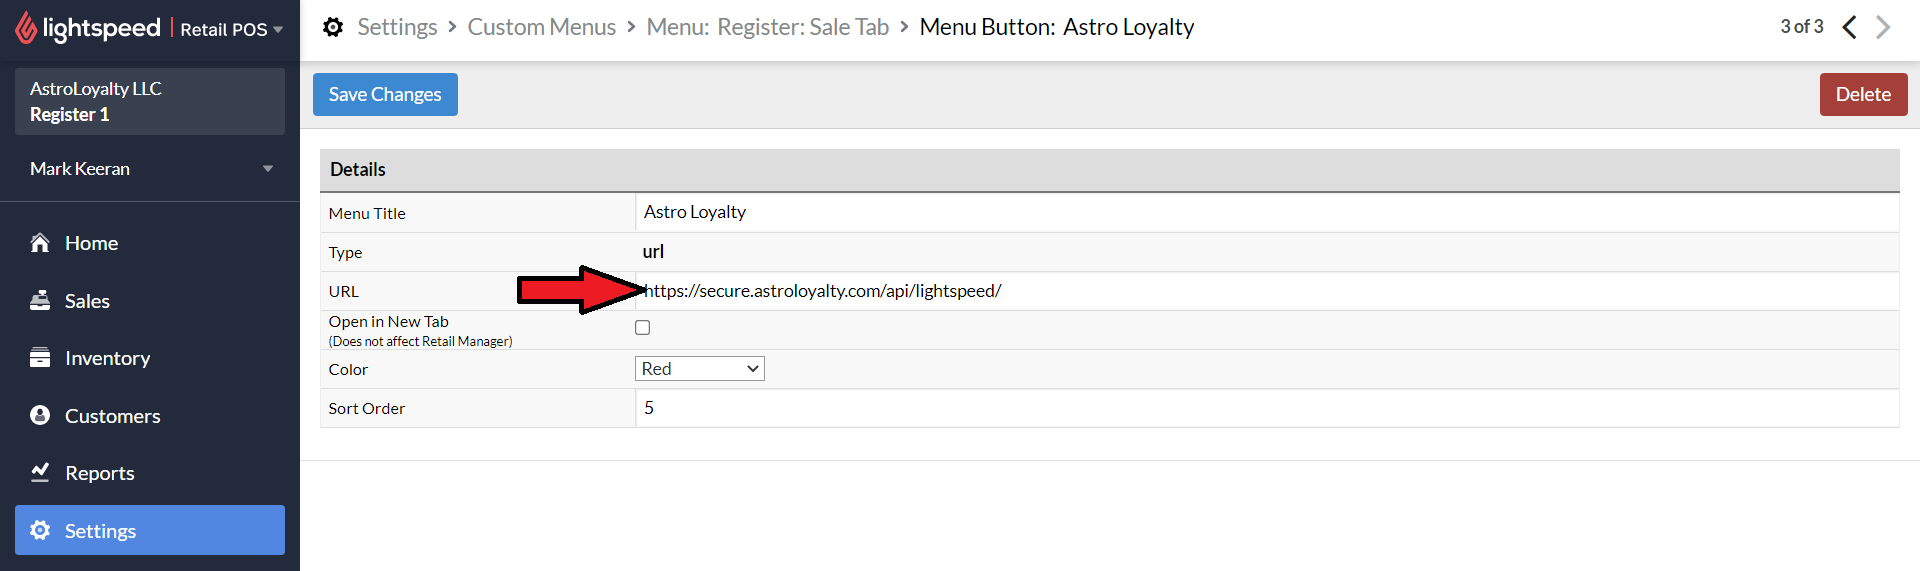Viewport: 1920px width, 571px height.
Task: Click the Lightspeed flame logo icon
Action: tap(26, 28)
